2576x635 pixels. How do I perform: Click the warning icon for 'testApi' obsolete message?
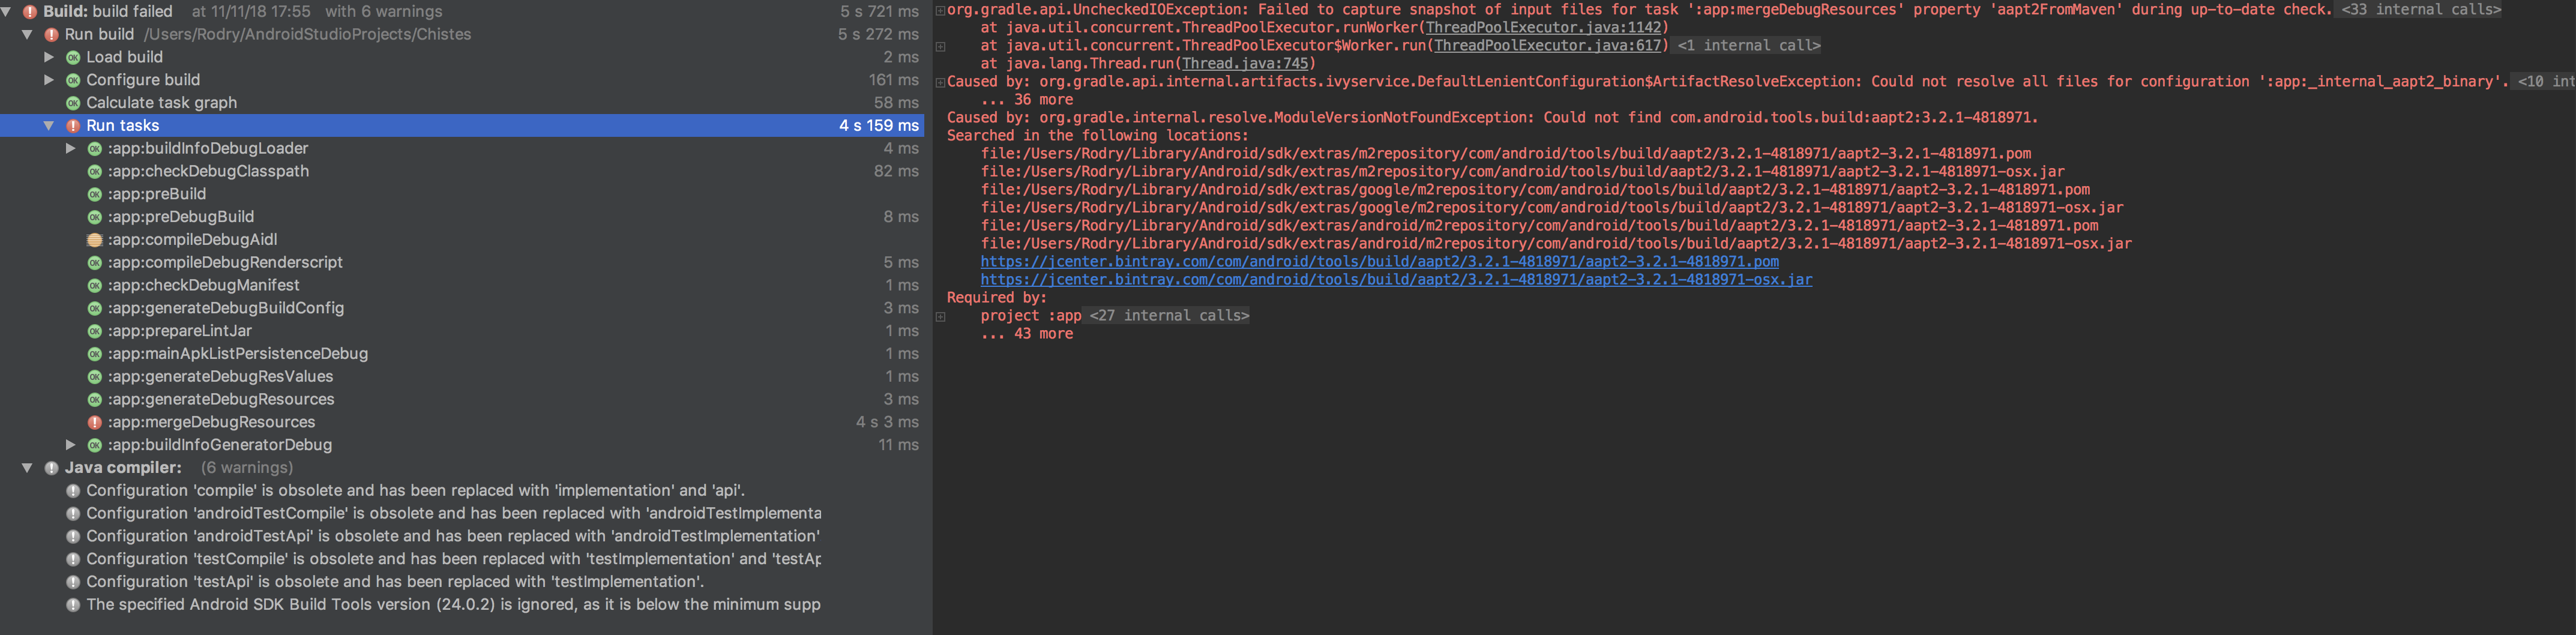[x=73, y=582]
